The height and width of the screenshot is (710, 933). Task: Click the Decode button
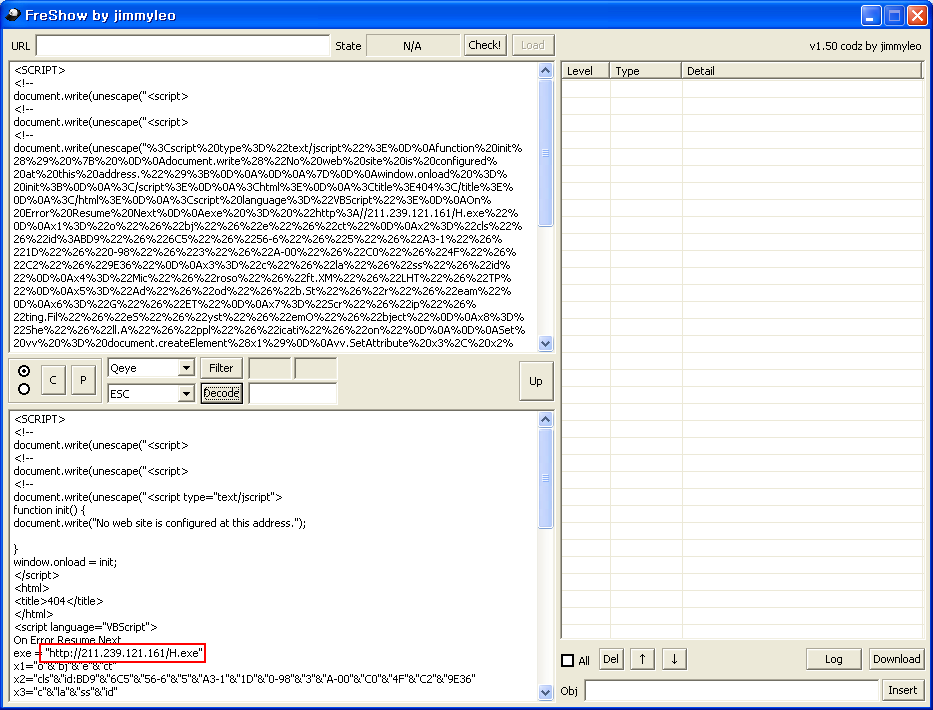point(221,393)
